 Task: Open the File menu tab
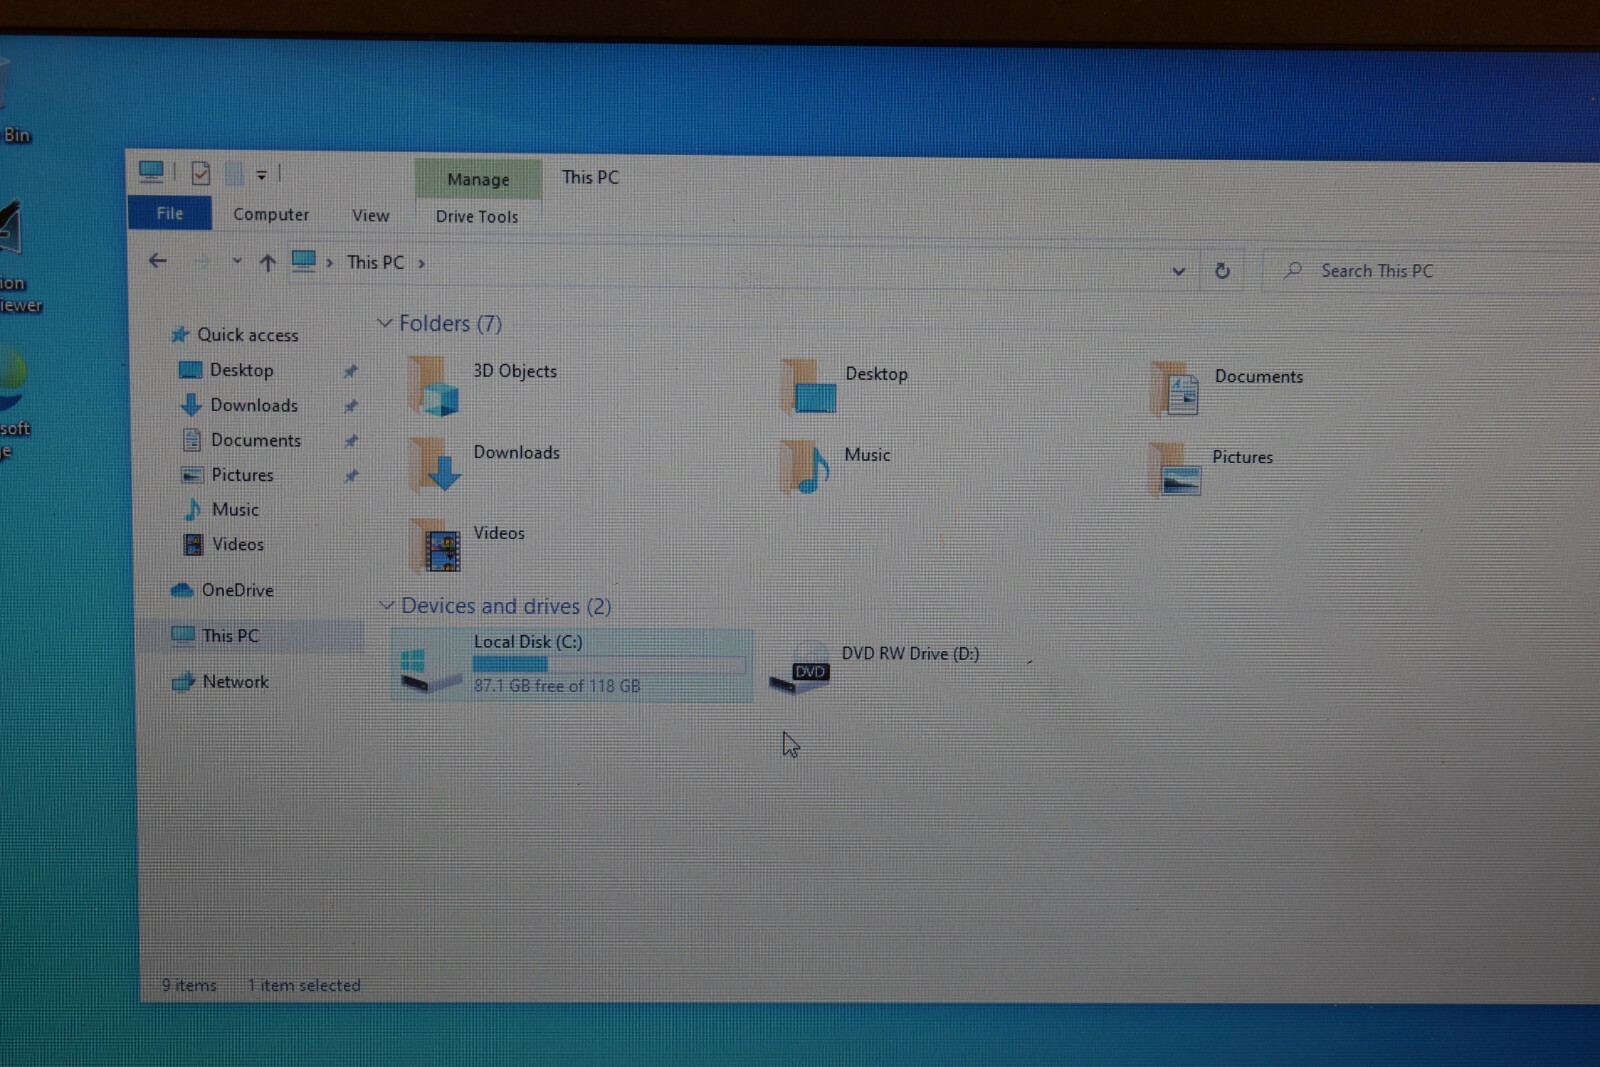point(170,213)
